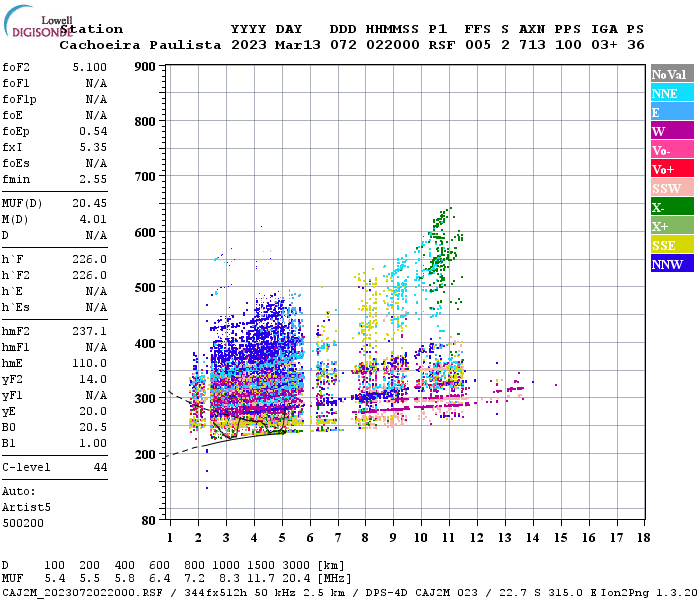Click the foEp value 0.54

coord(93,132)
